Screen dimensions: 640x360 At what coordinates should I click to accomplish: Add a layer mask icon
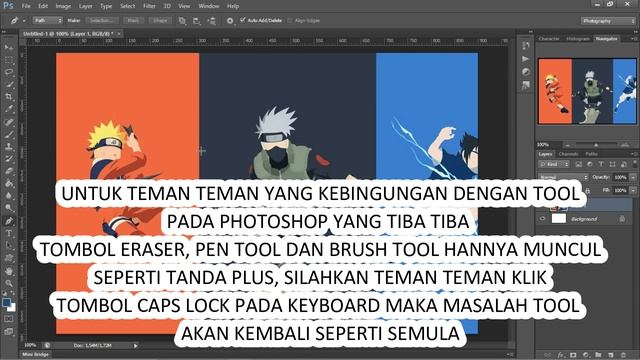click(x=573, y=355)
